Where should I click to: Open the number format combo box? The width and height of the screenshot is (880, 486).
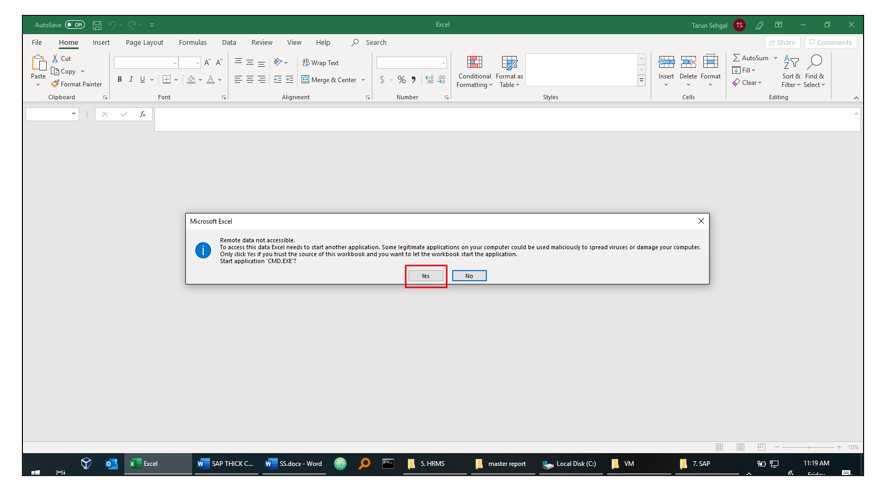click(x=411, y=63)
